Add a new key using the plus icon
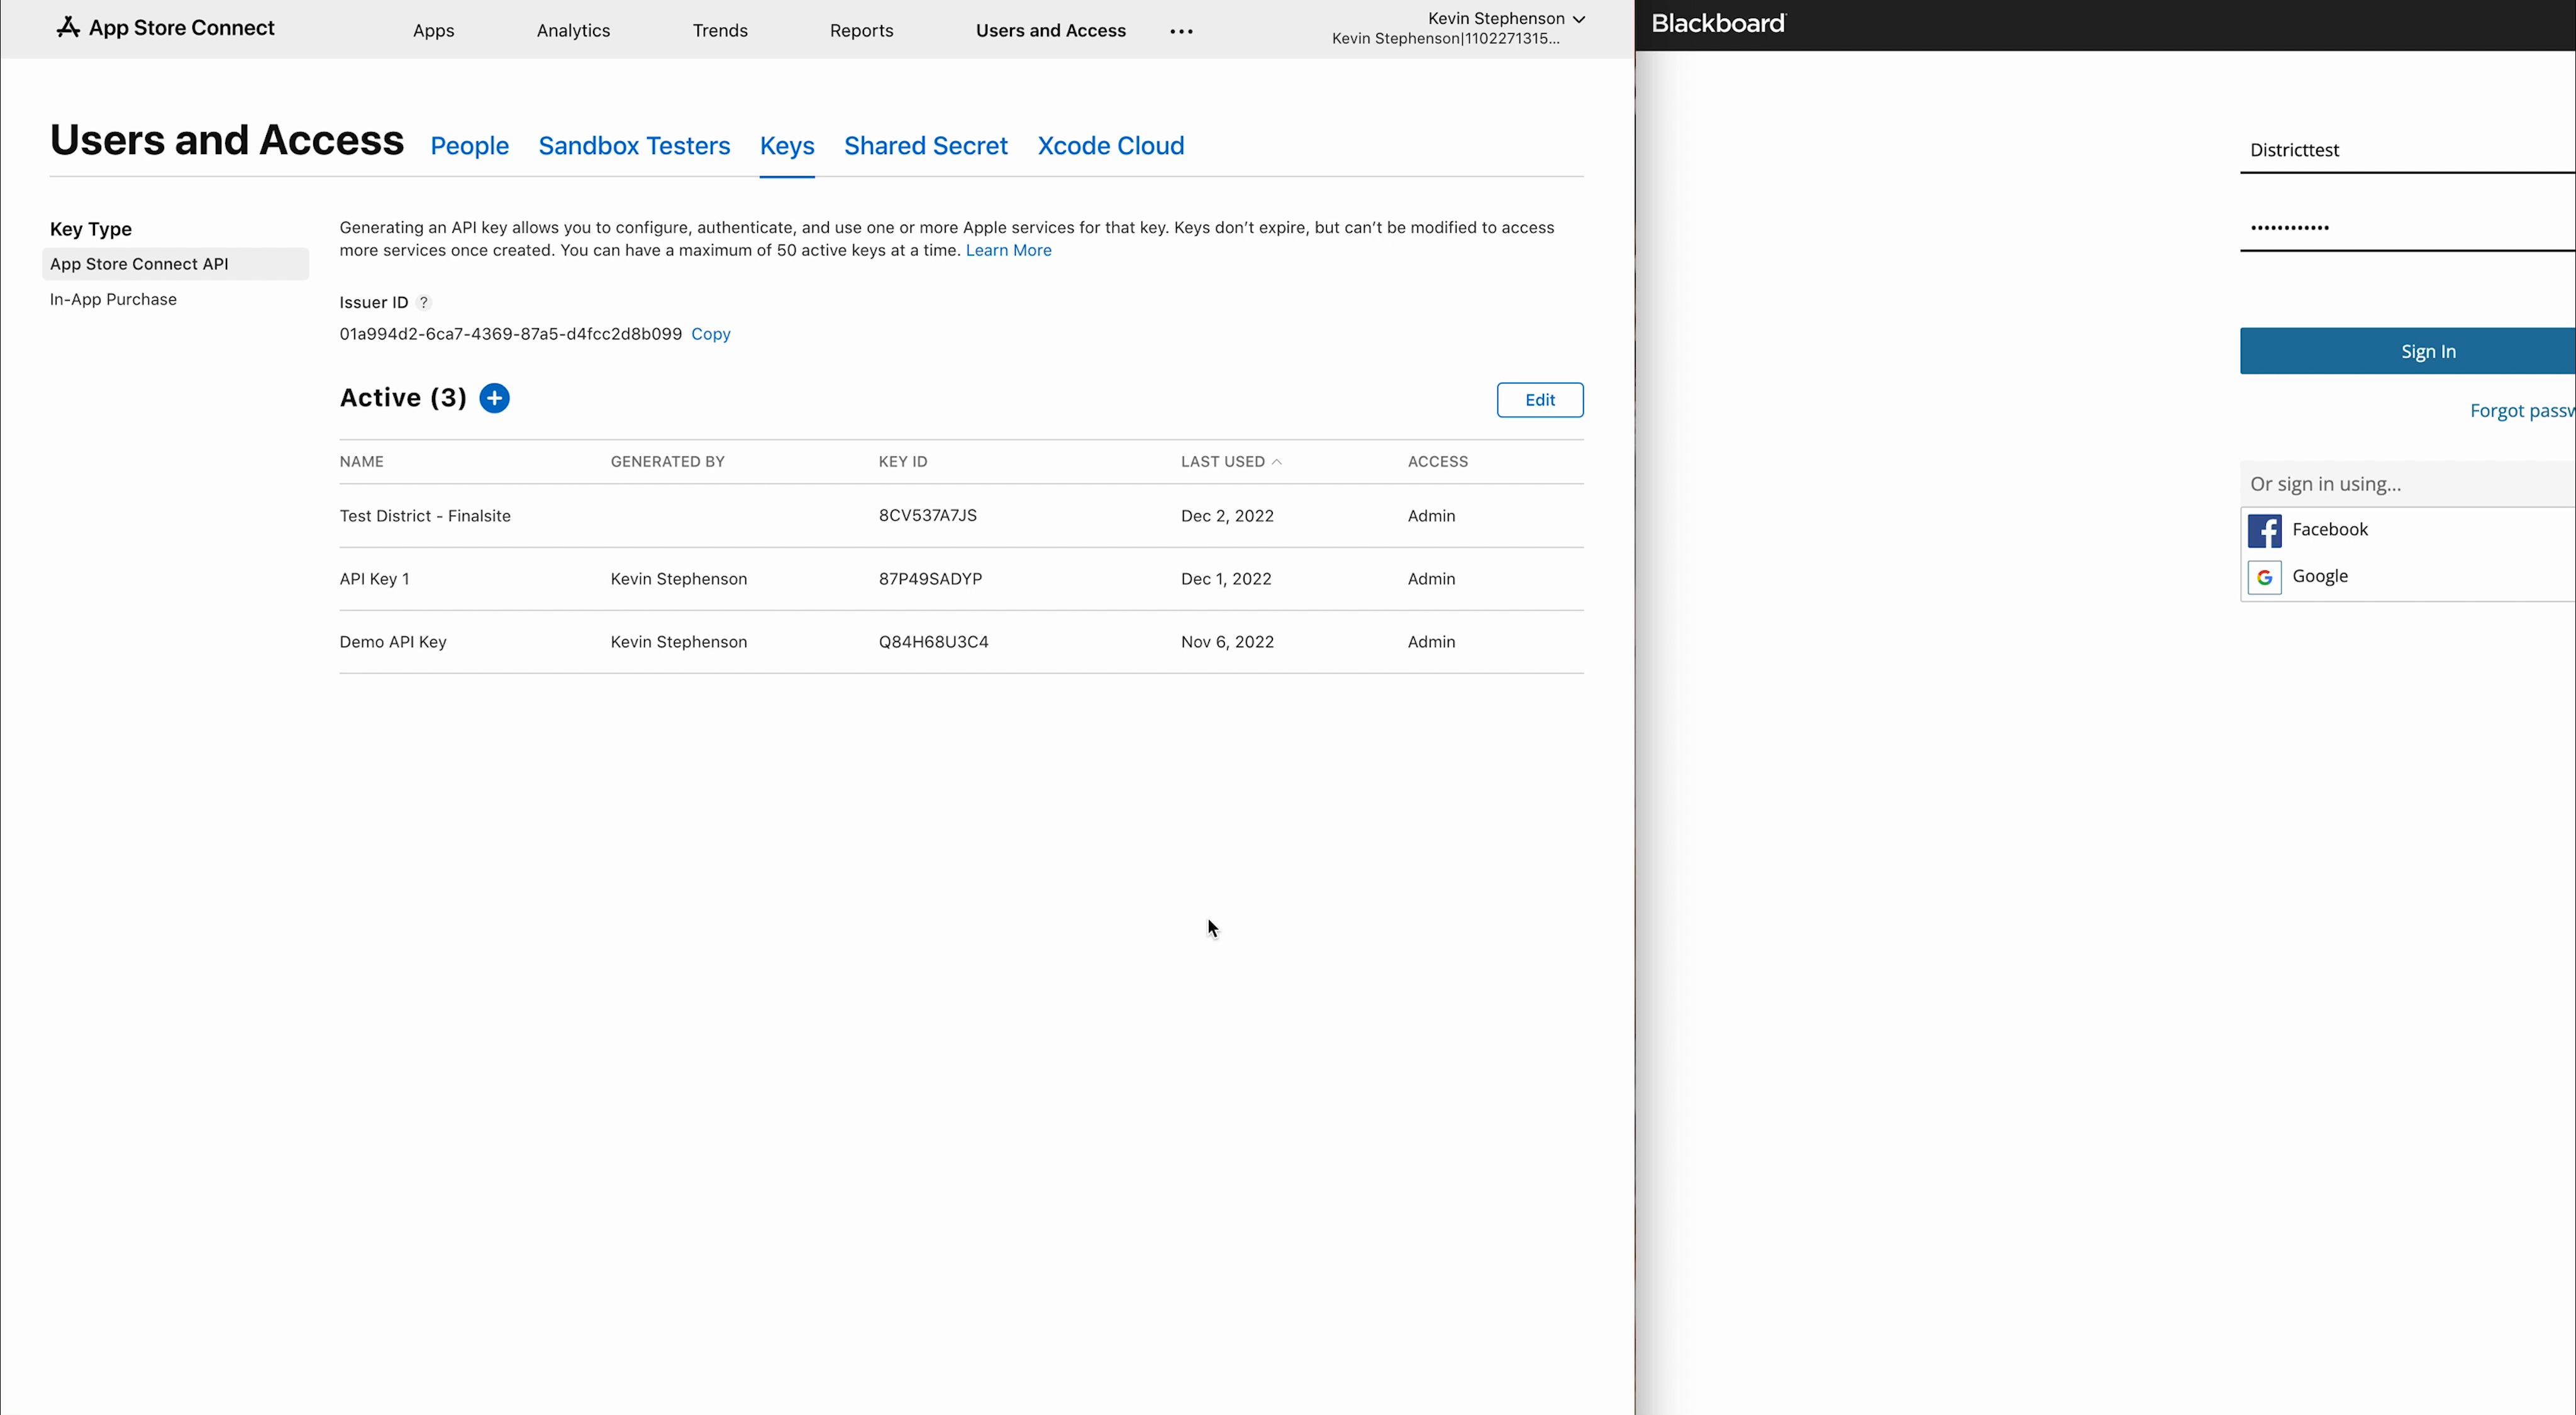The width and height of the screenshot is (2576, 1415). (494, 397)
